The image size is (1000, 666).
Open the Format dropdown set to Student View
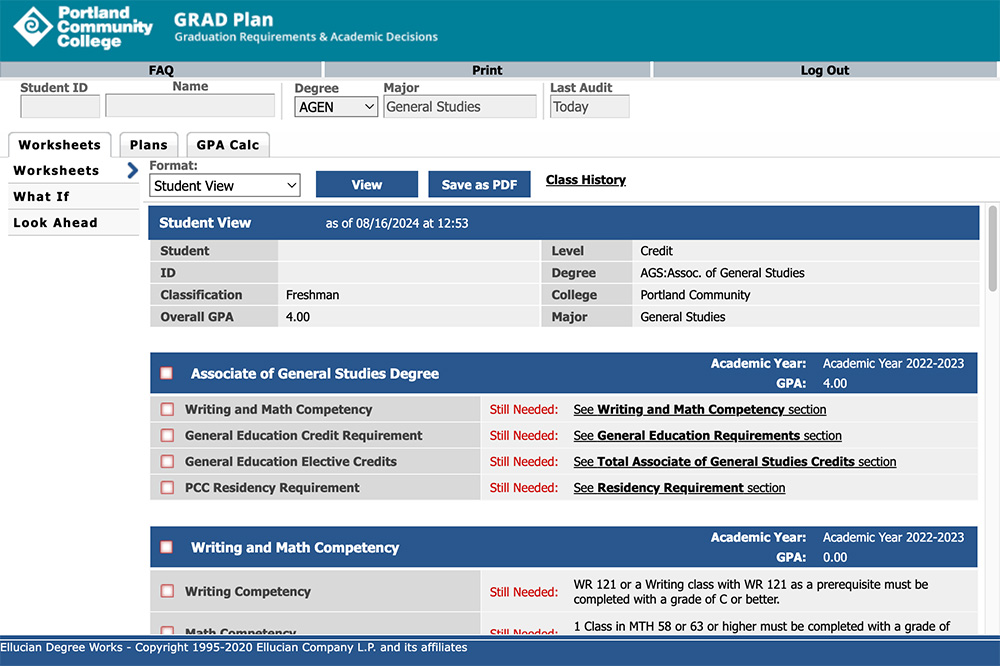[x=224, y=185]
